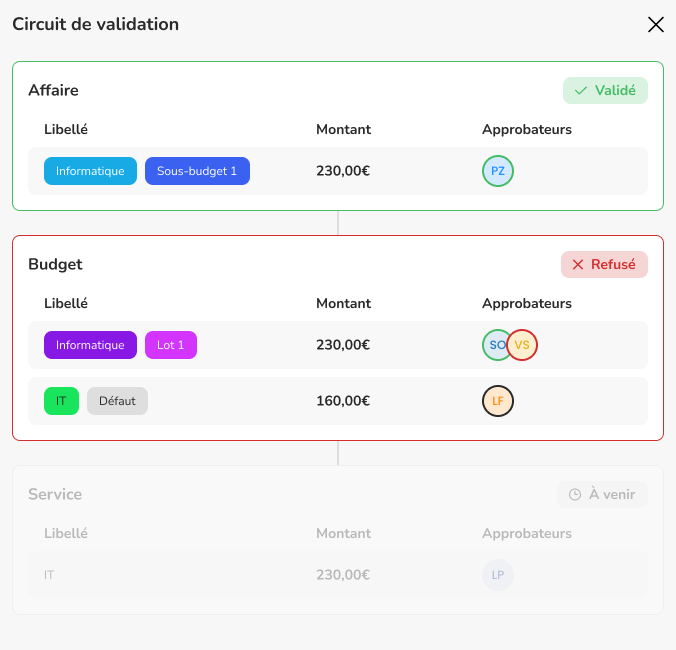Select the purple Informatique tag in Budget
Image resolution: width=676 pixels, height=650 pixels.
(90, 345)
